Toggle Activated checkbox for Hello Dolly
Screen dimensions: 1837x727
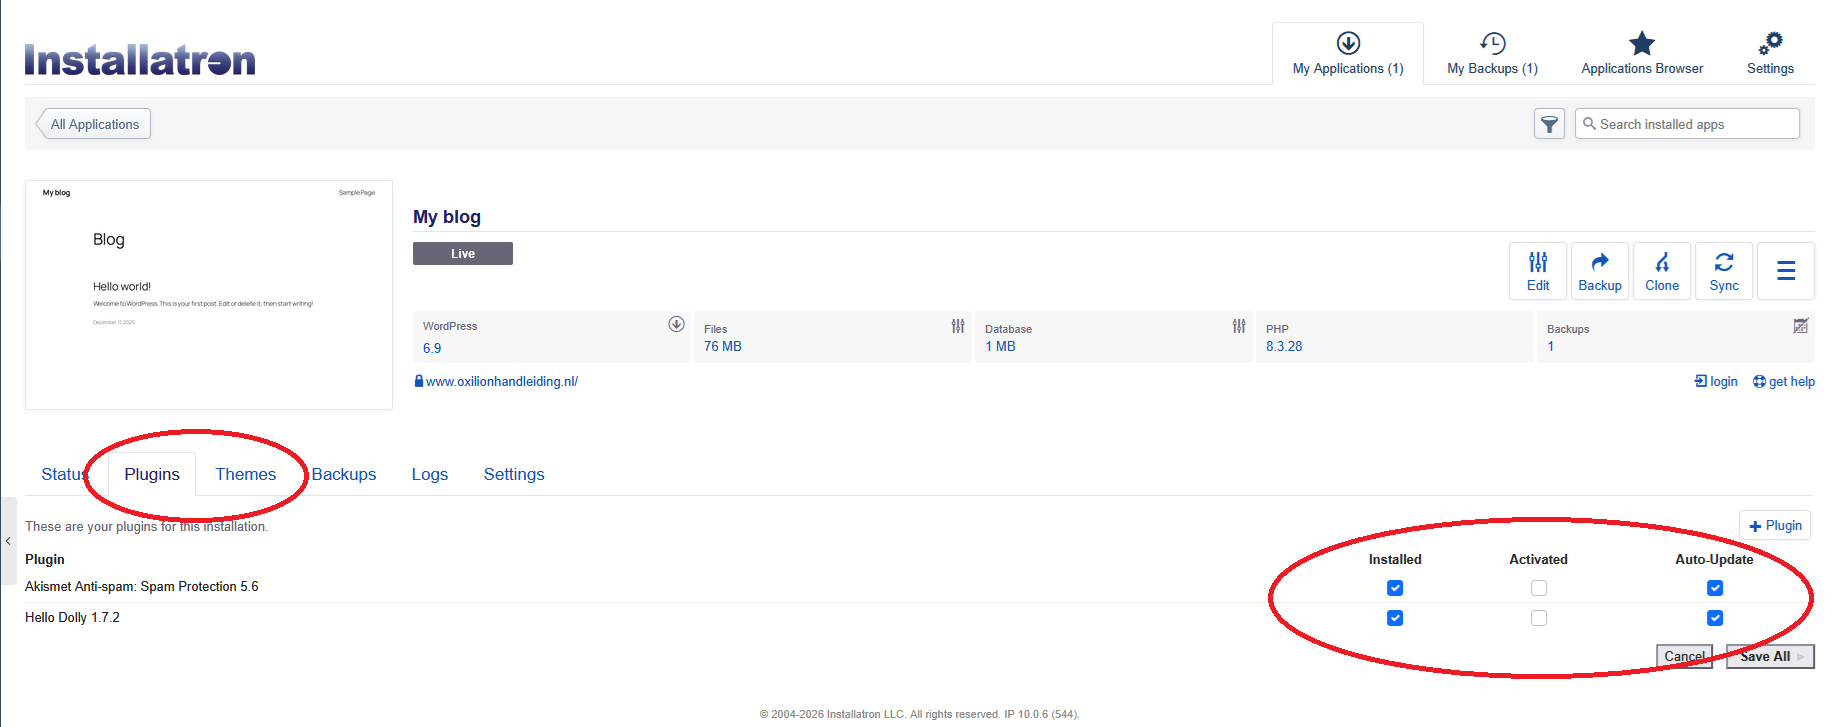(x=1539, y=618)
